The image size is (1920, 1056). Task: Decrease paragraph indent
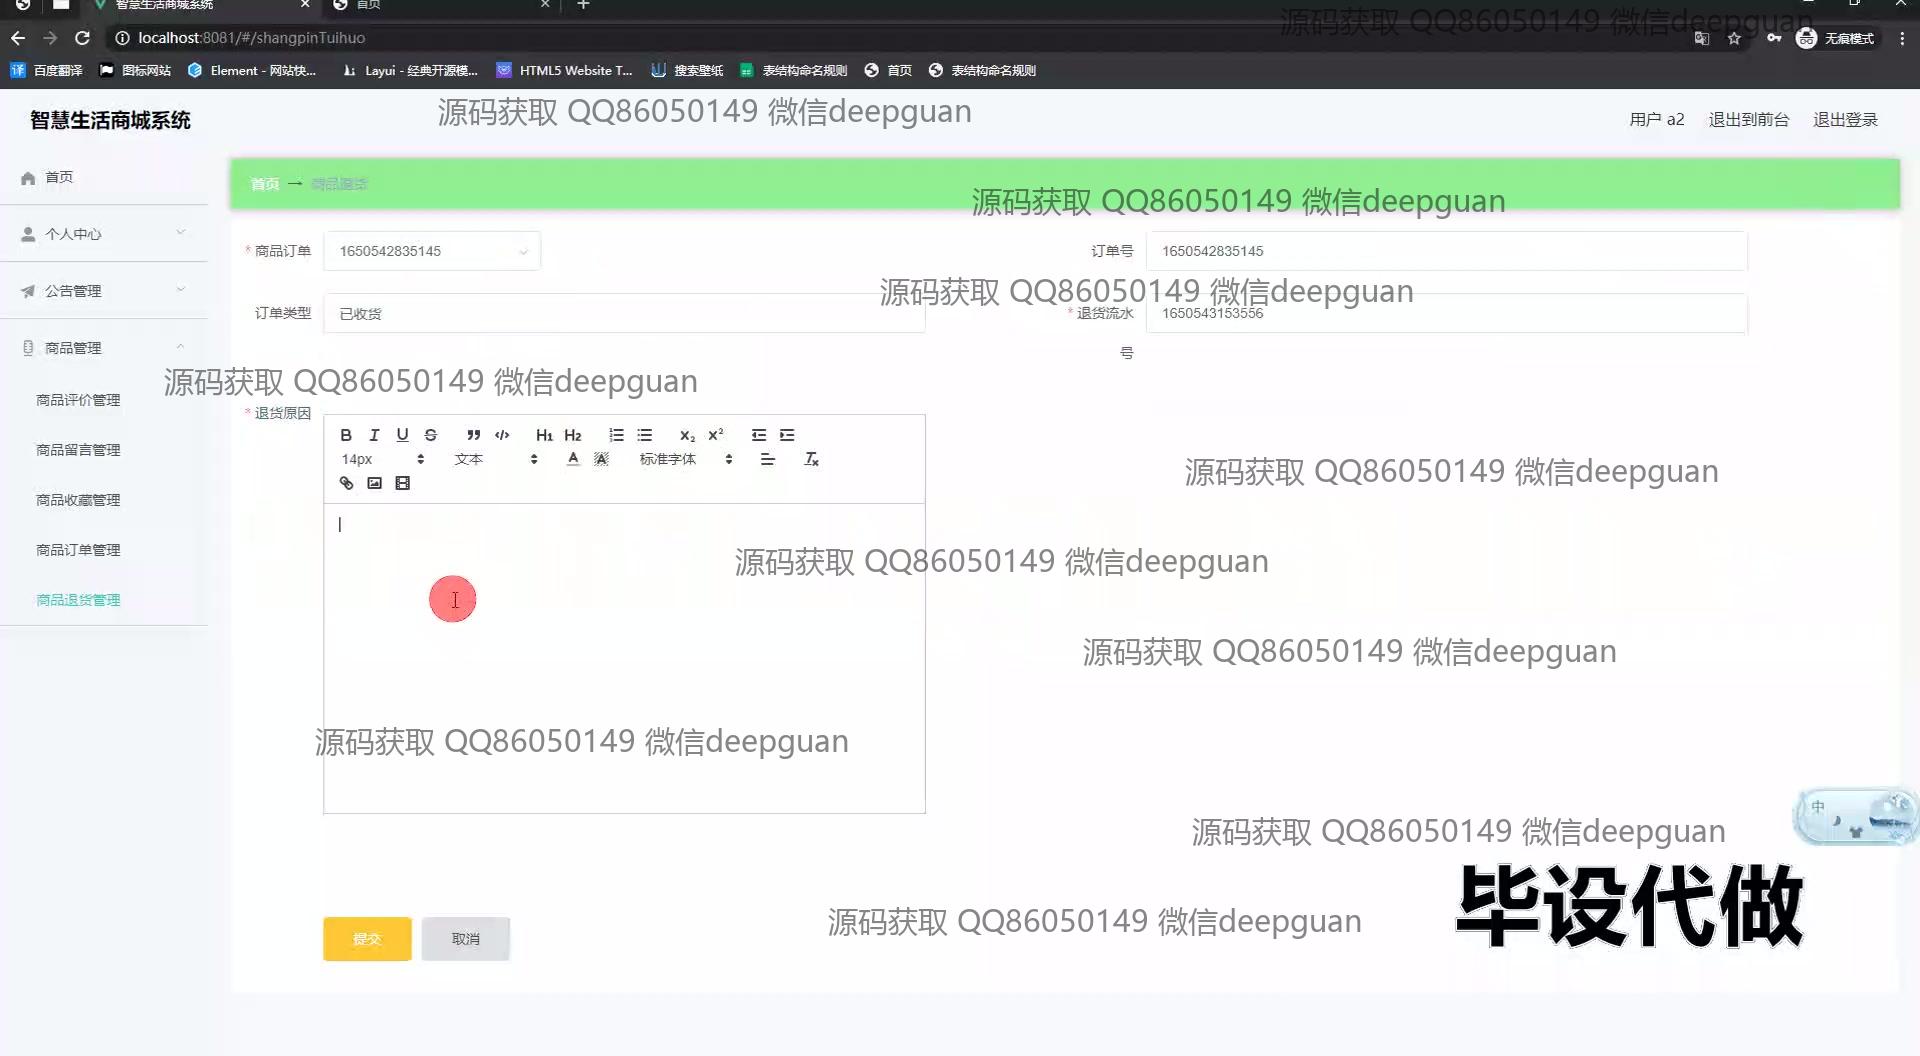coord(759,435)
